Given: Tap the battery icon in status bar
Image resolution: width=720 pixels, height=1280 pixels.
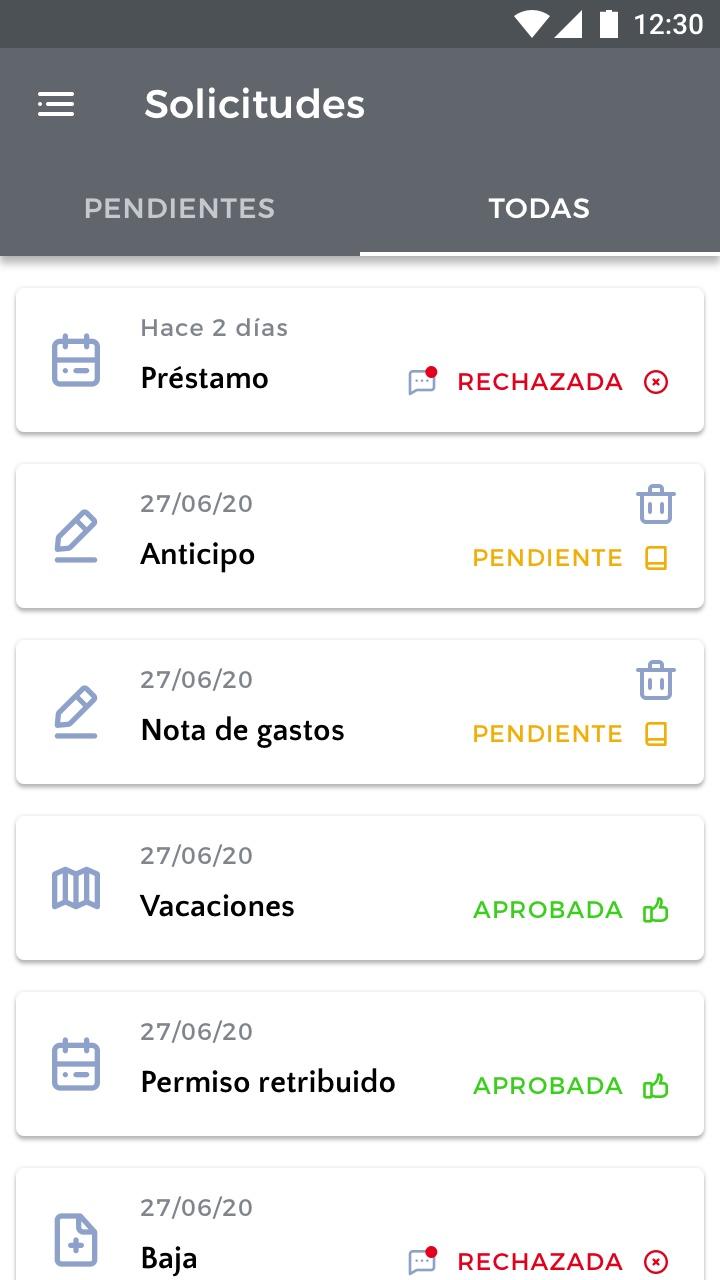Looking at the screenshot, I should (609, 24).
